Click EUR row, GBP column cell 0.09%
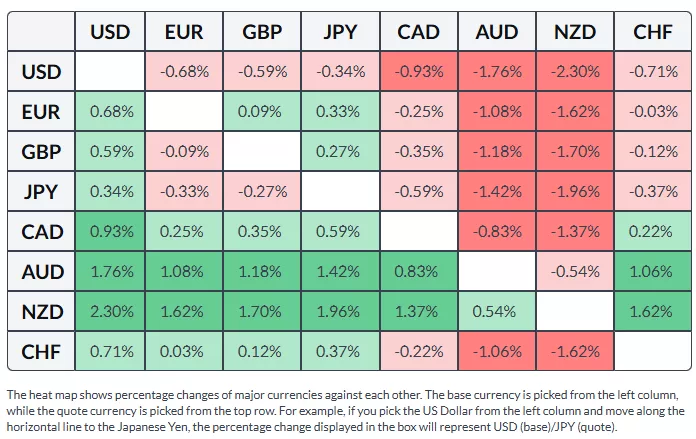This screenshot has height=439, width=696. point(263,112)
